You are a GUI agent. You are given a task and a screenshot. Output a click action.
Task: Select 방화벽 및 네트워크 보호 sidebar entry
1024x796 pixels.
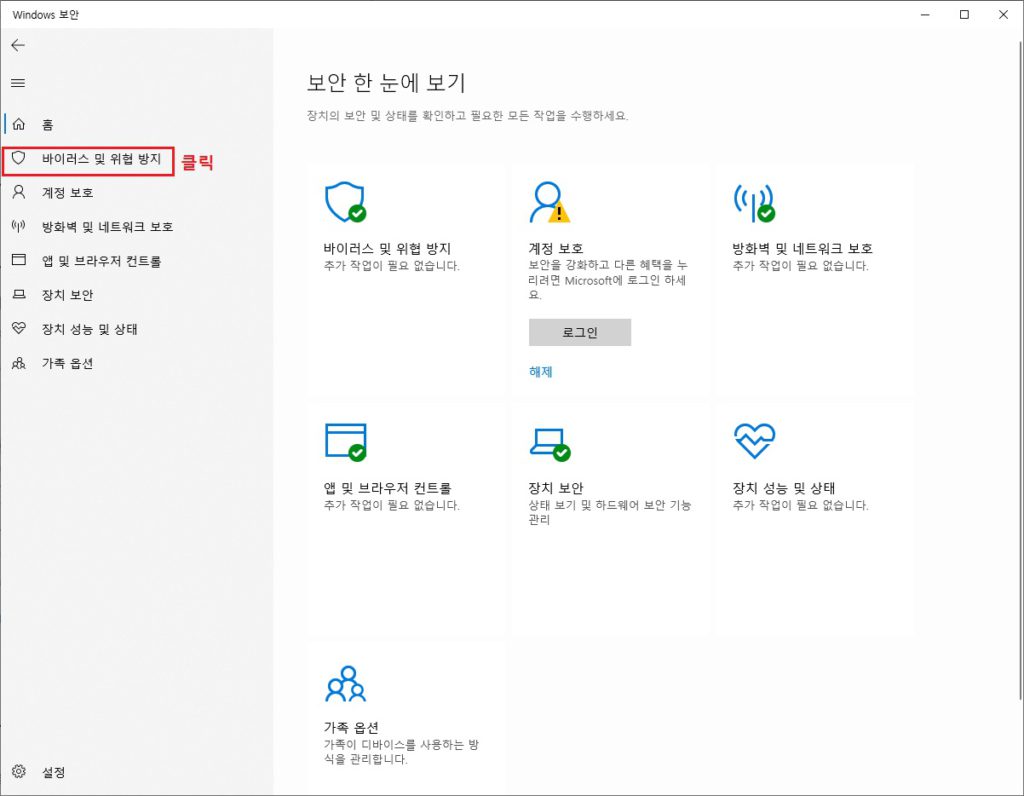point(107,227)
